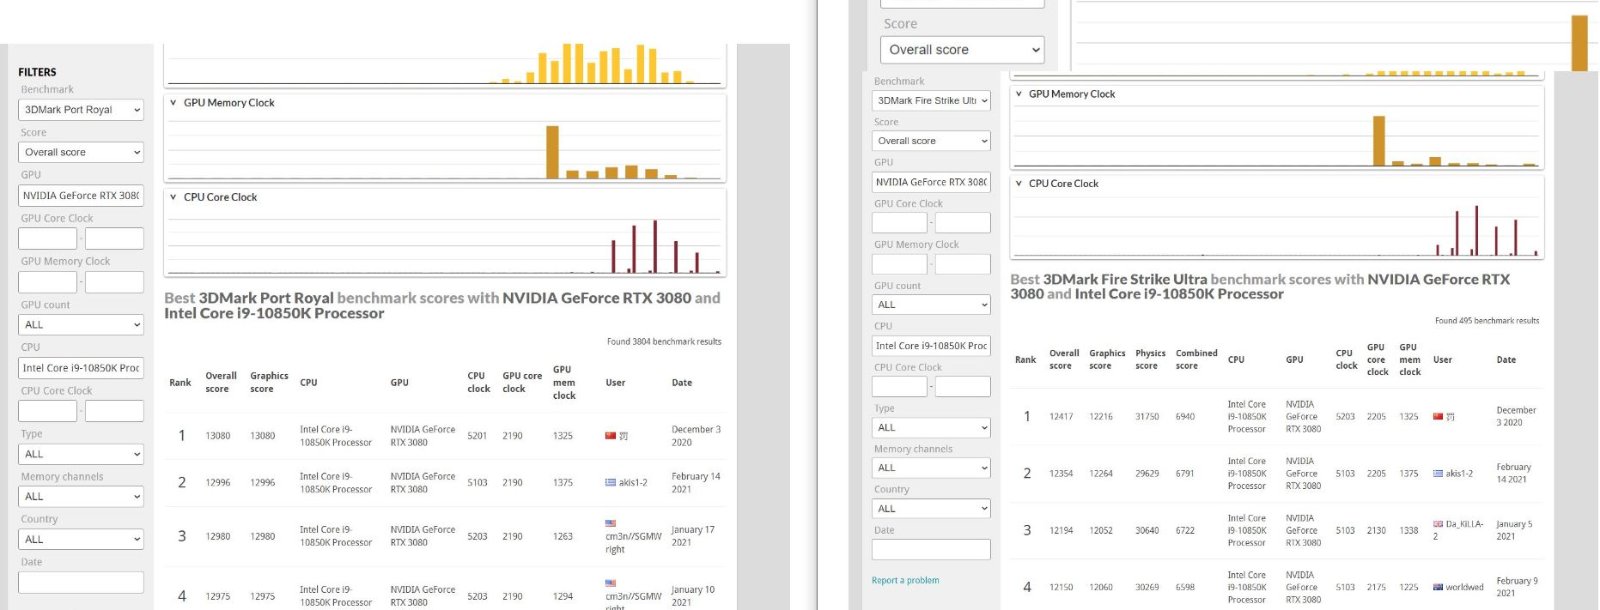Click CPU clock value 5201 in Port Royal table
Screen dimensions: 1600x610
pos(477,436)
